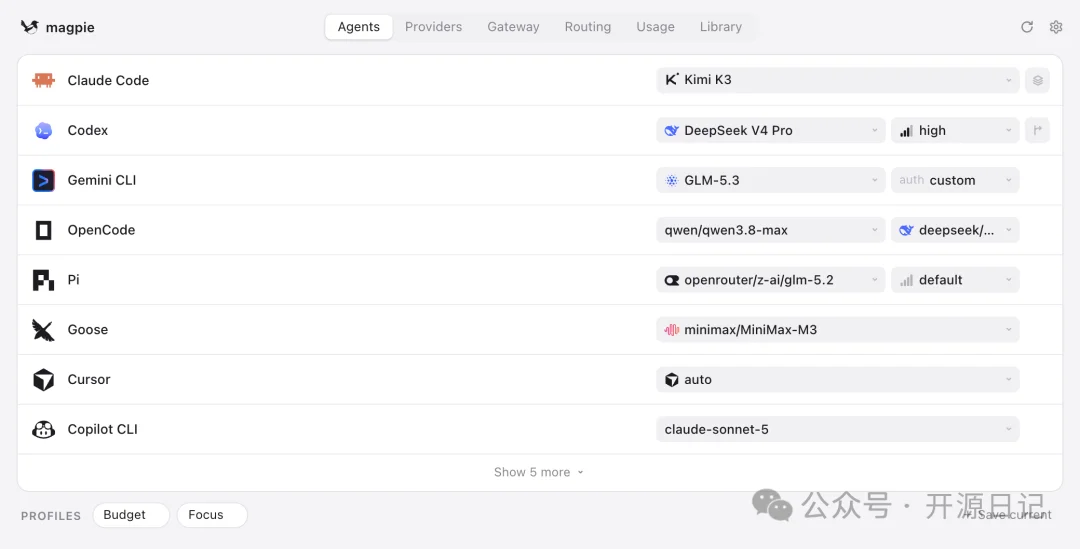This screenshot has width=1080, height=549.
Task: Open the settings gear icon
Action: [x=1056, y=27]
